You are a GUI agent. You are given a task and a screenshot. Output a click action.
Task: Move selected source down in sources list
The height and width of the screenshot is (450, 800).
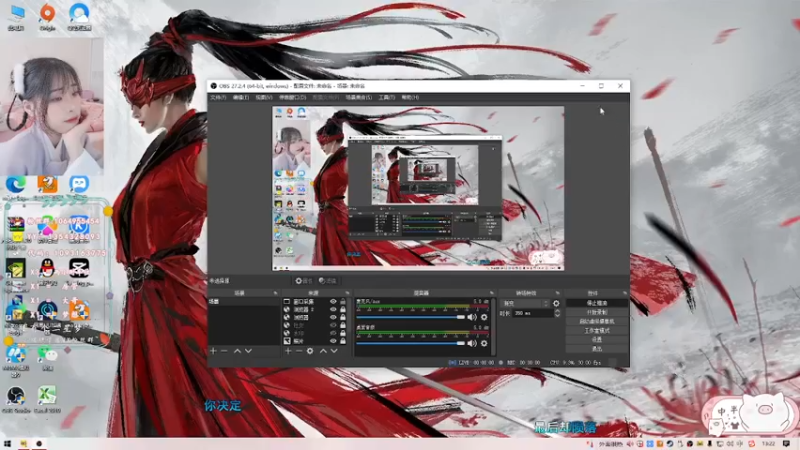click(x=334, y=351)
